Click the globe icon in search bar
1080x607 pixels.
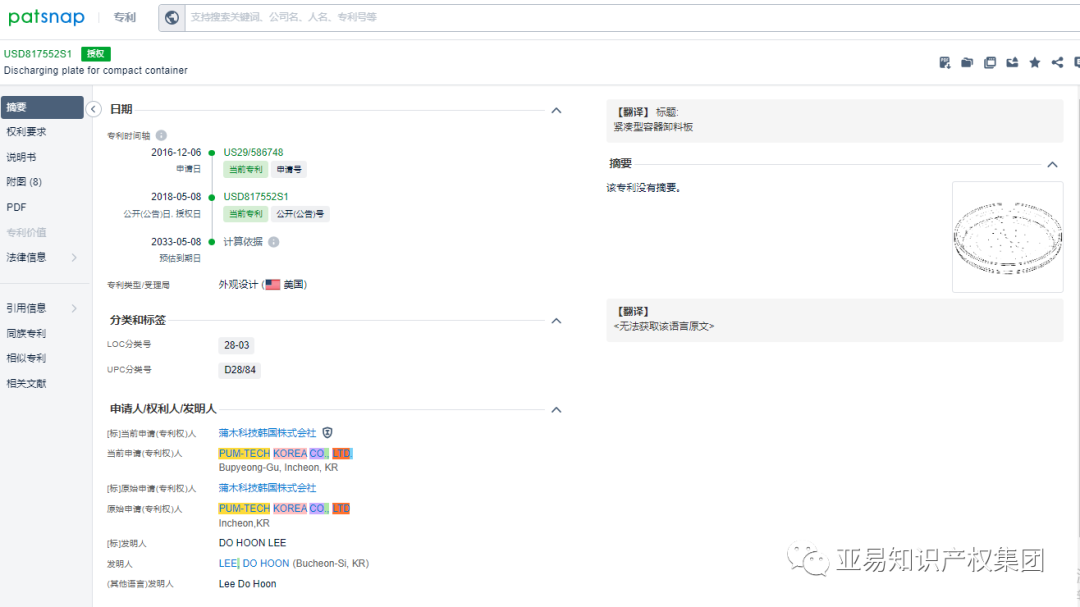[x=172, y=17]
